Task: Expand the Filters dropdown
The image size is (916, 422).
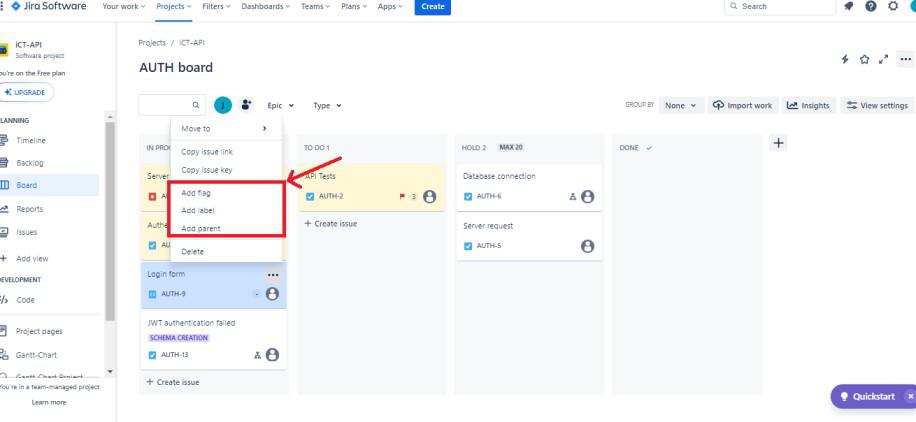Action: pos(216,6)
